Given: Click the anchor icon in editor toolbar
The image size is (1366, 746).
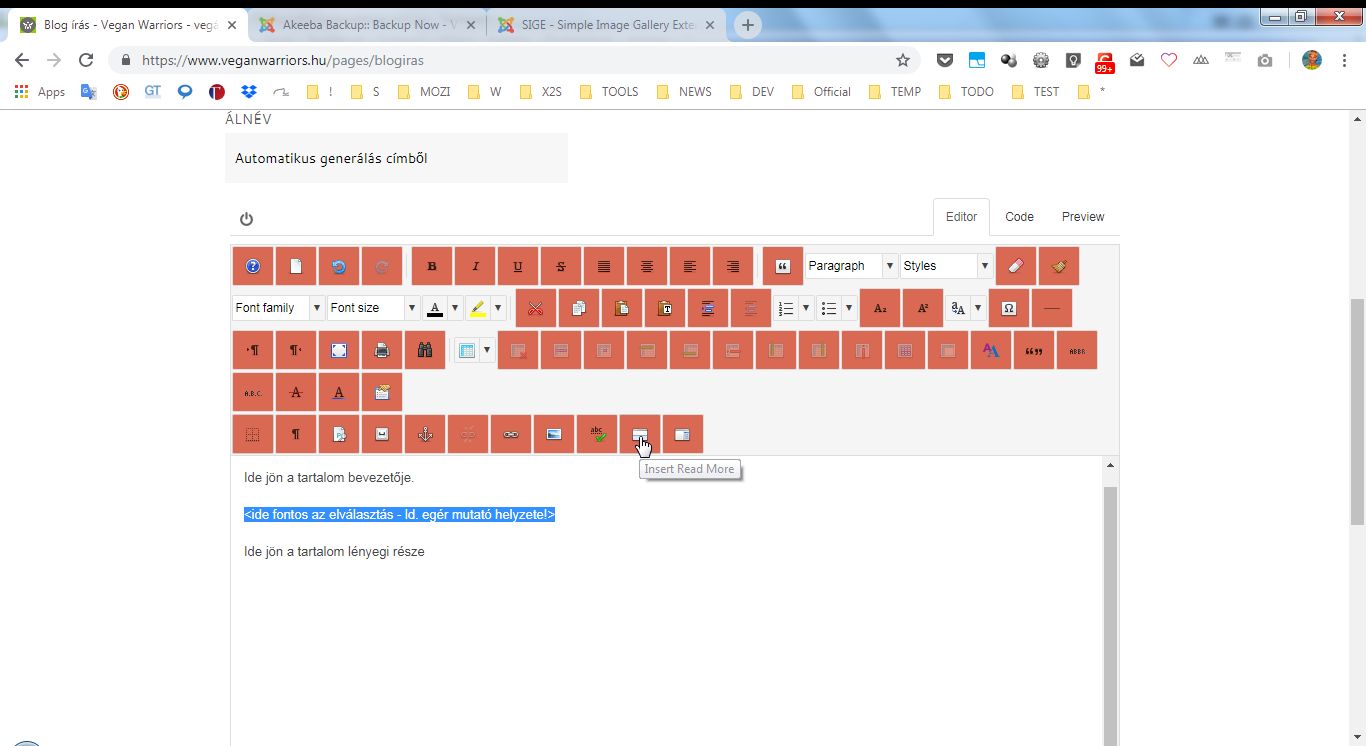Looking at the screenshot, I should 425,434.
